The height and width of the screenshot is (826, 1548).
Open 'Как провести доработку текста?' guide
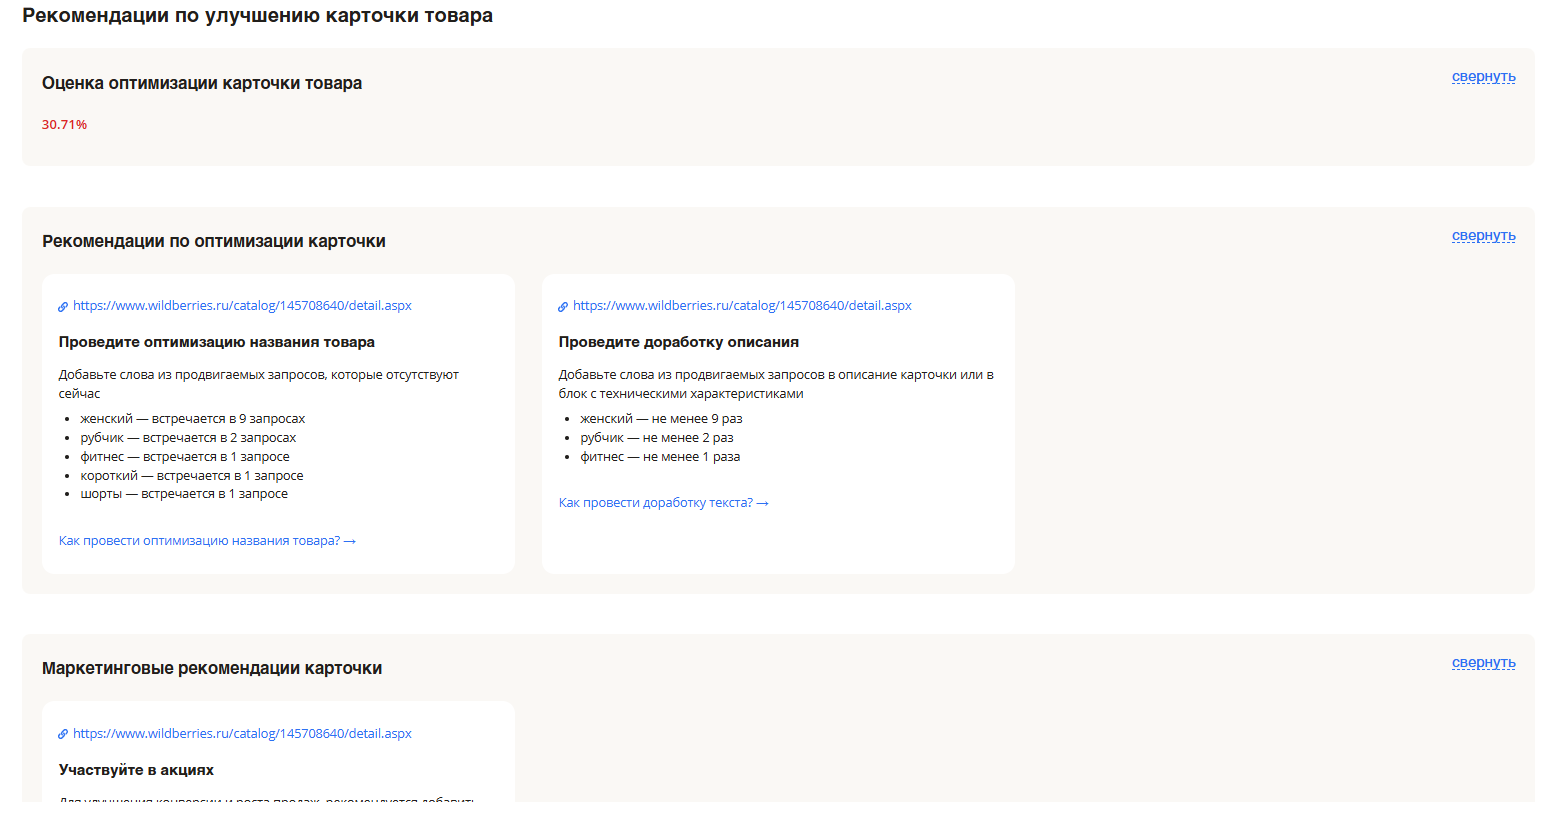(663, 503)
